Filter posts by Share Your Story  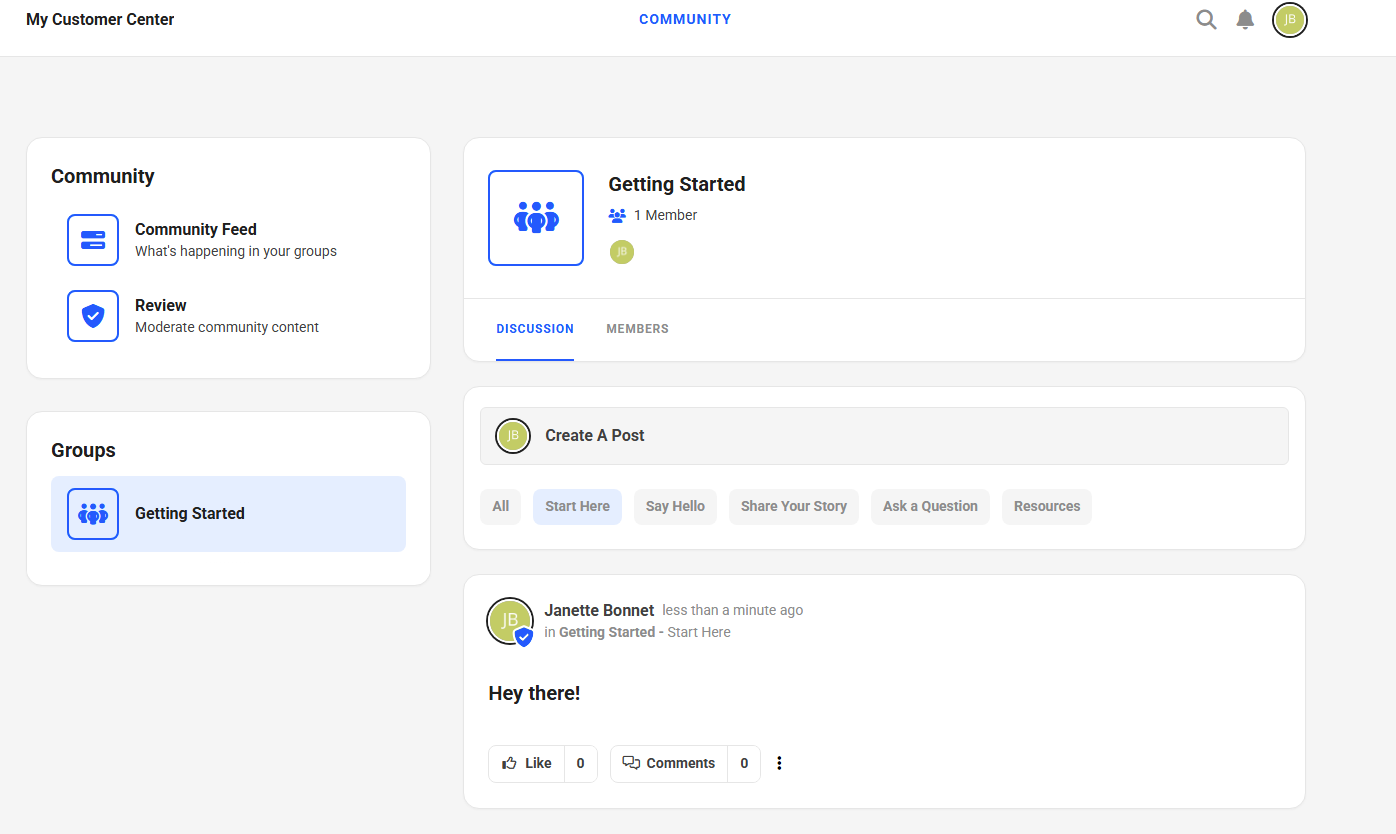[x=793, y=507]
